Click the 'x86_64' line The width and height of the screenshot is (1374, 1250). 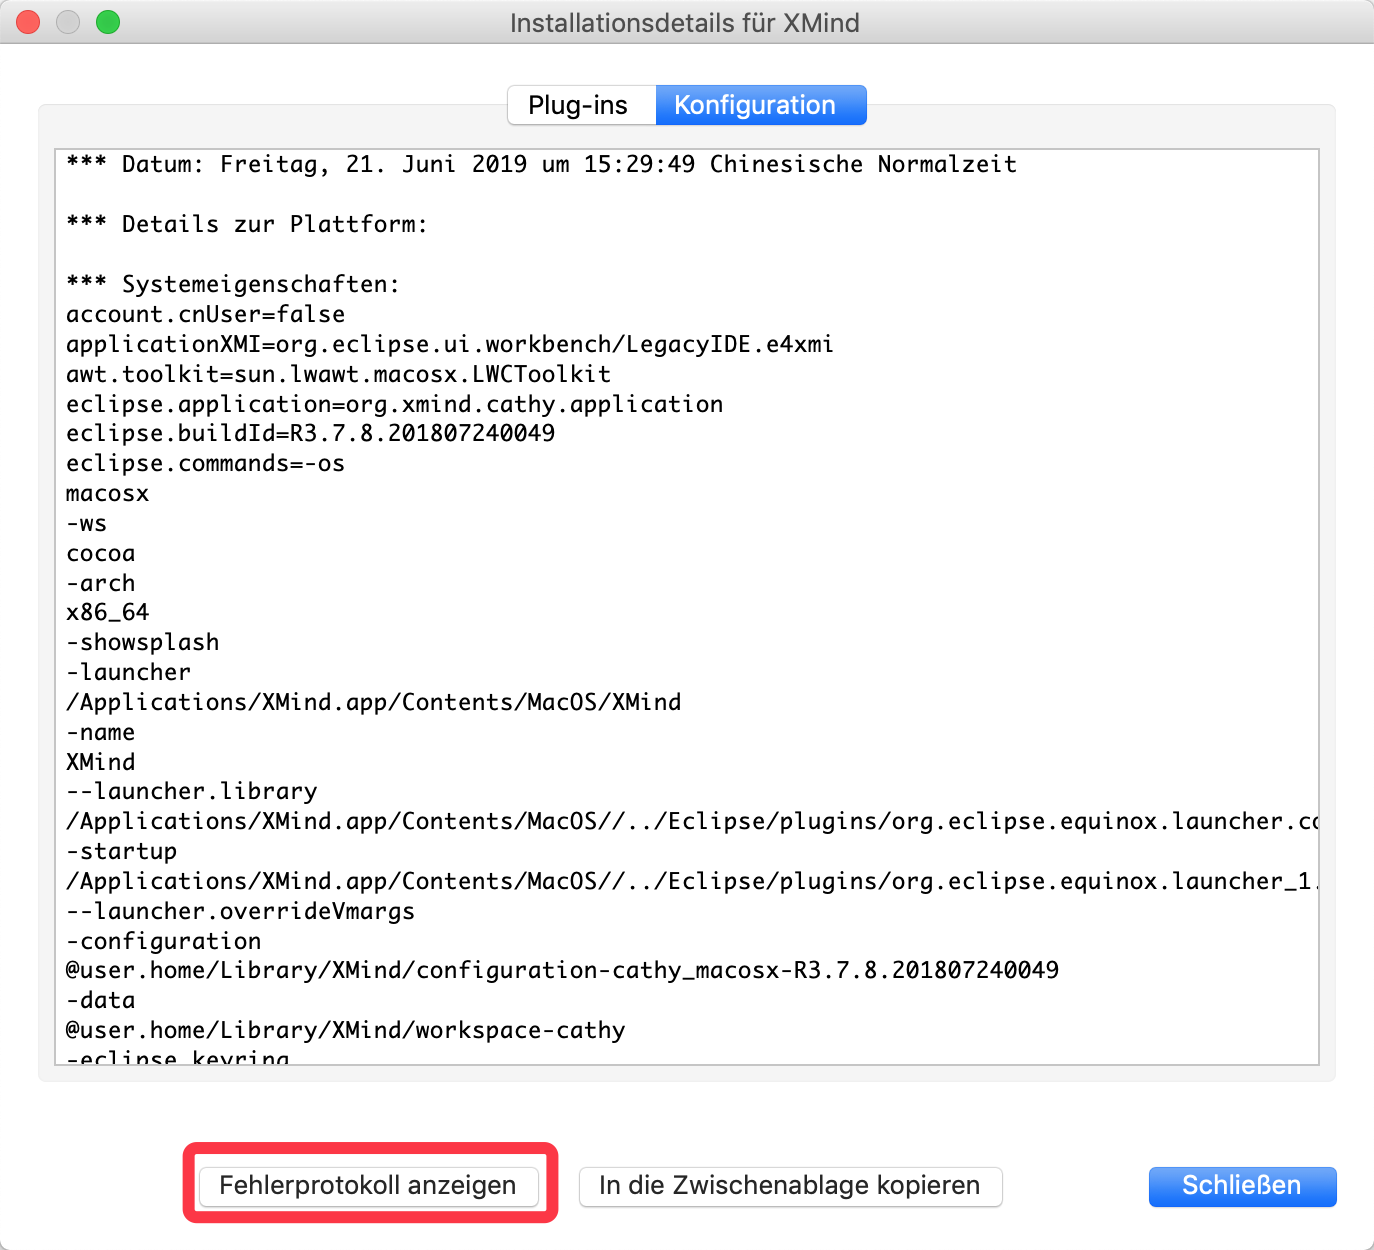(107, 612)
